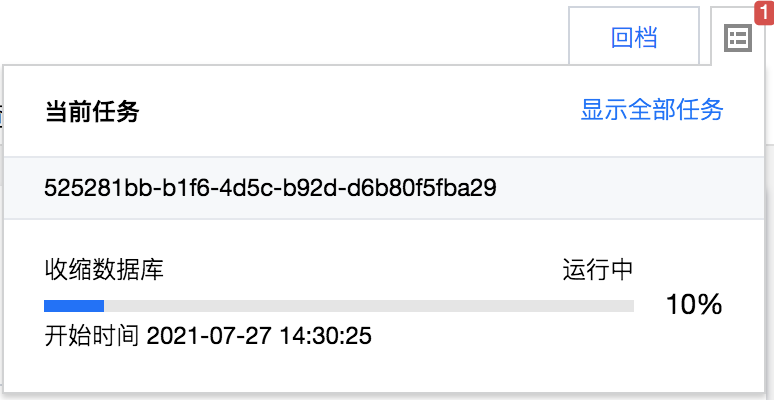Viewport: 774px width, 400px height.
Task: Select the task ID 525281bb-b1f6-4d5c-b92d-d6b80f5fba29
Action: [x=270, y=188]
